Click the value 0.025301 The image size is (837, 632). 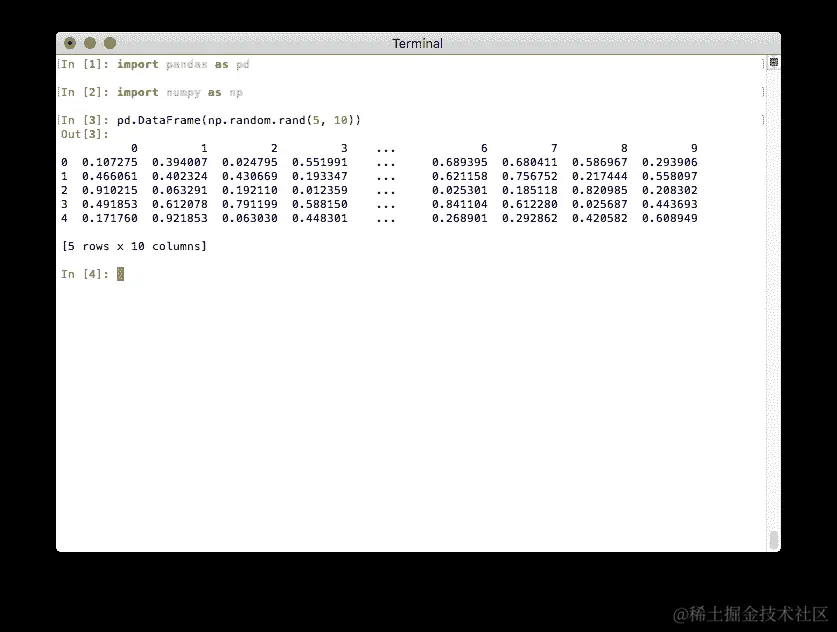click(460, 190)
